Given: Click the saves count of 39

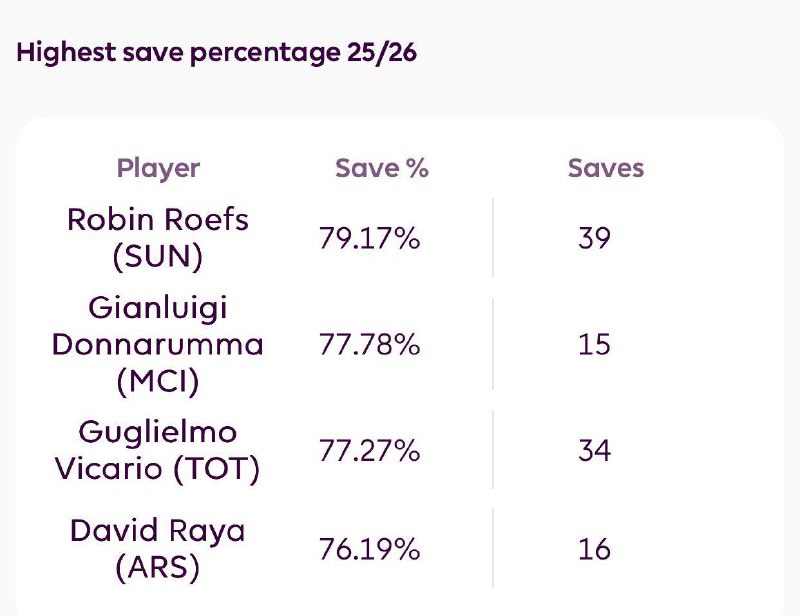Looking at the screenshot, I should coord(594,239).
